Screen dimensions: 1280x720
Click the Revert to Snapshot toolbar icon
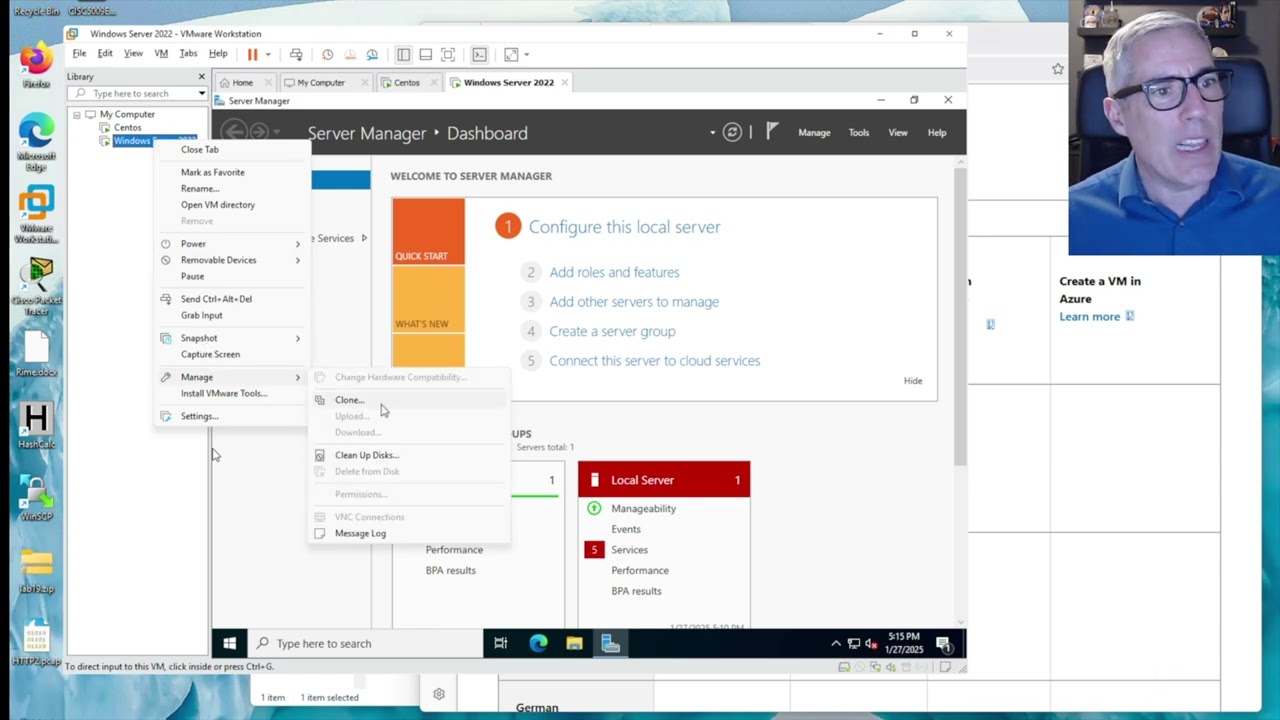[x=350, y=54]
